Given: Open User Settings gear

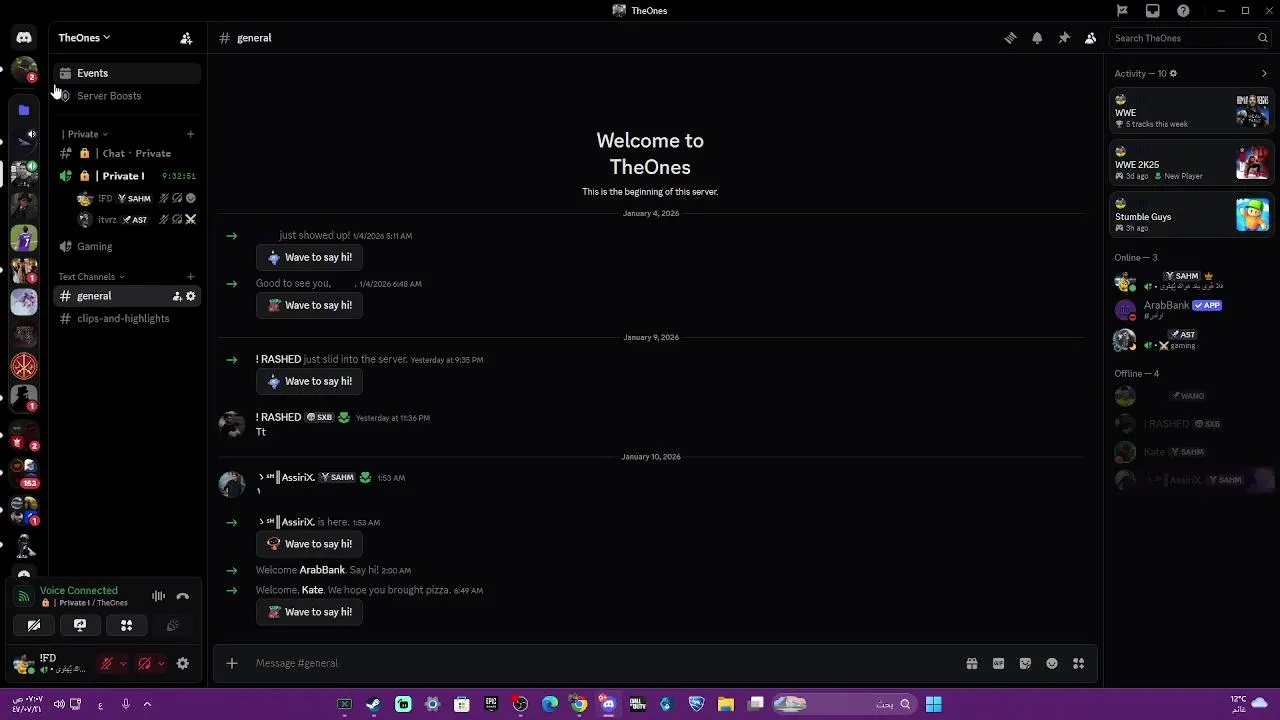Looking at the screenshot, I should [x=182, y=663].
